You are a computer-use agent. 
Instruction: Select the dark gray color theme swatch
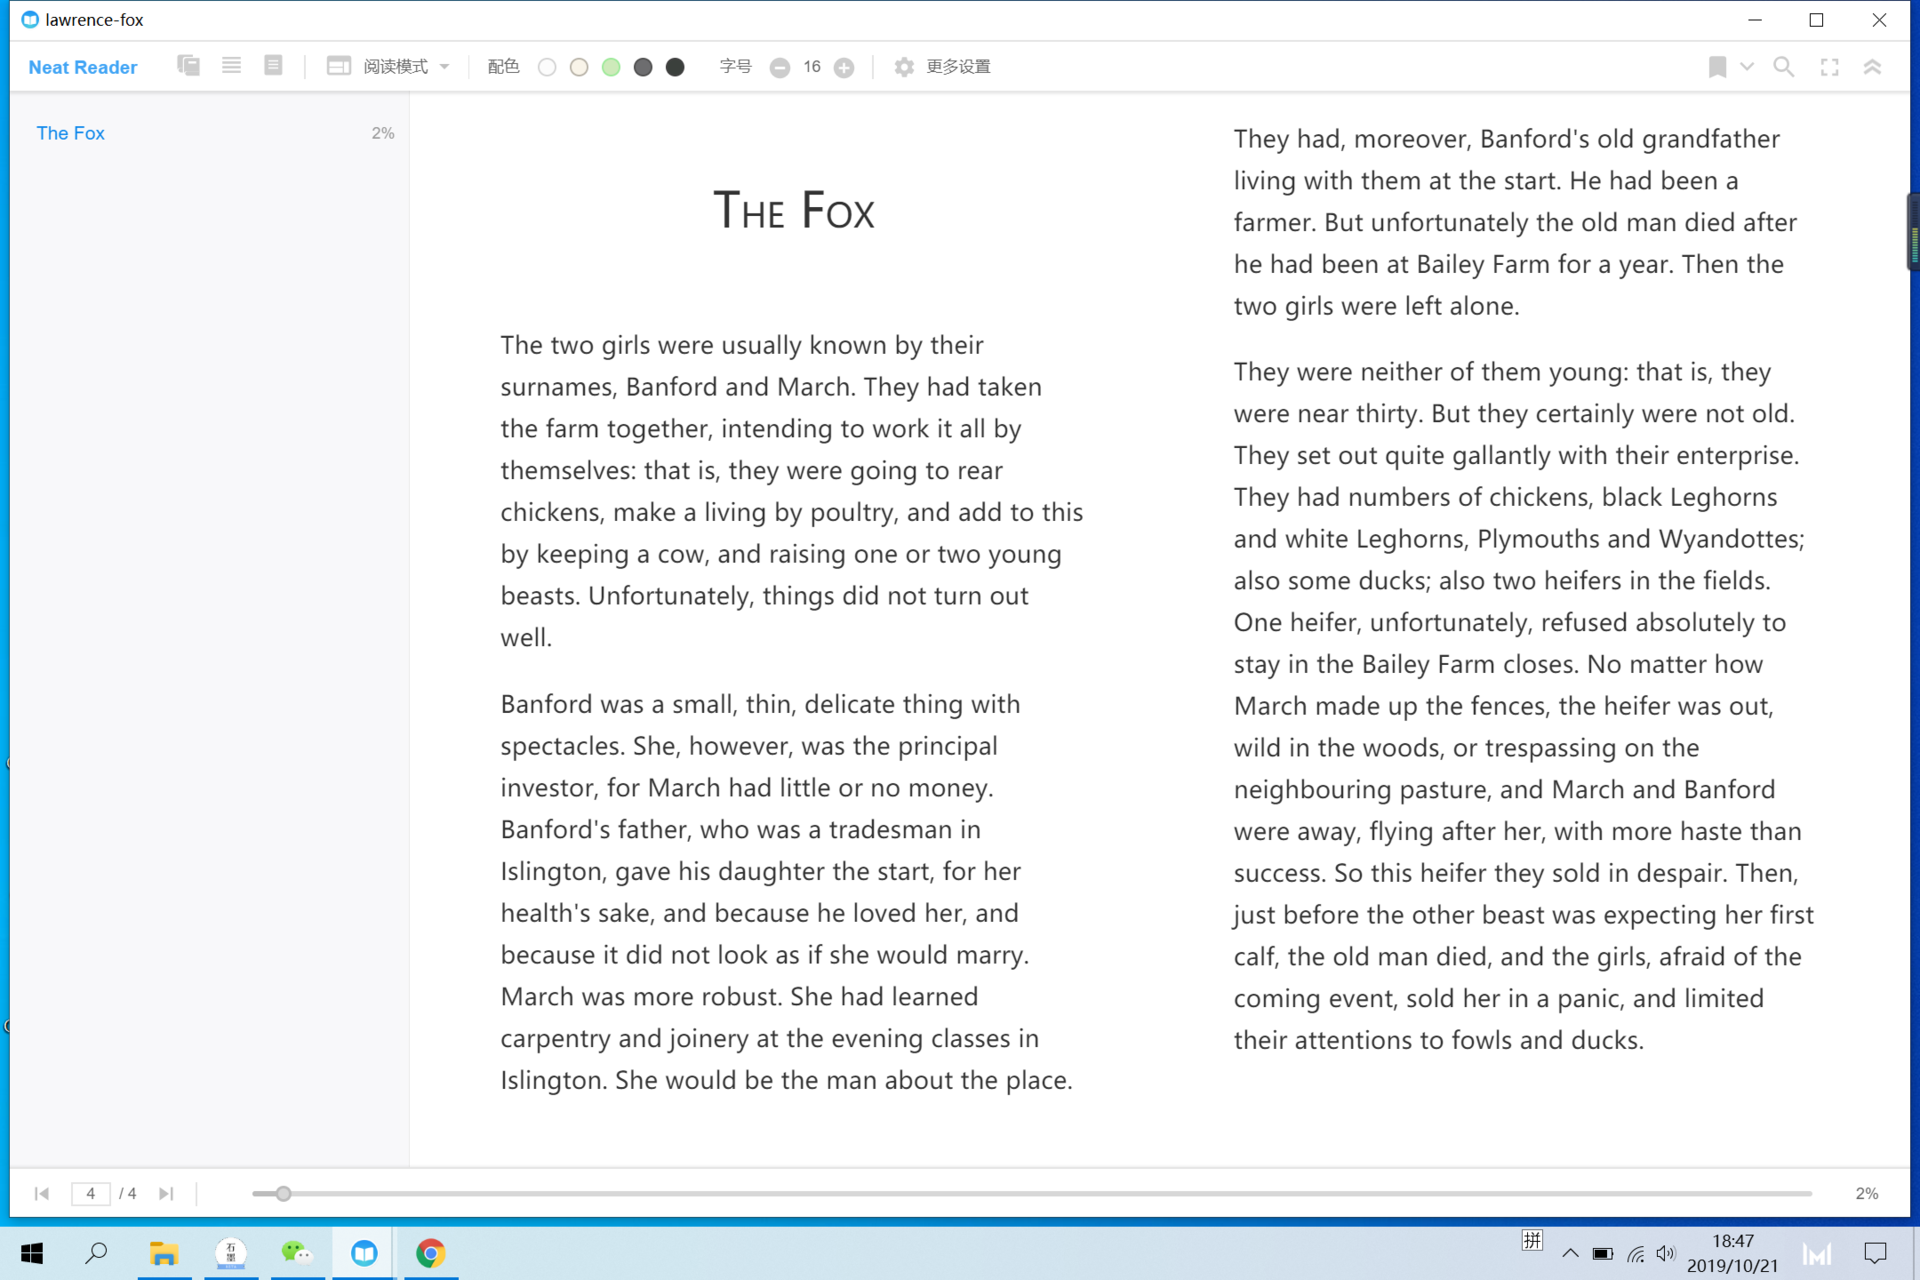click(x=643, y=67)
